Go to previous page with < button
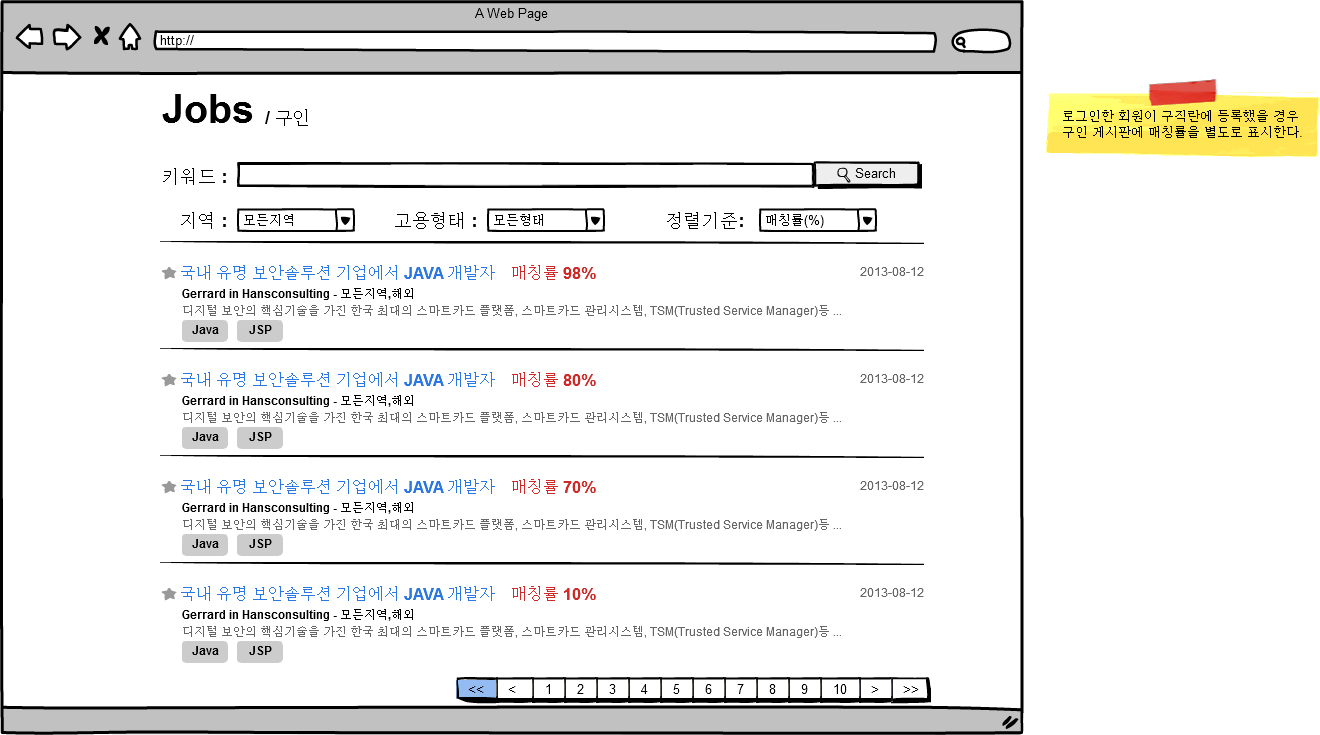 click(514, 689)
